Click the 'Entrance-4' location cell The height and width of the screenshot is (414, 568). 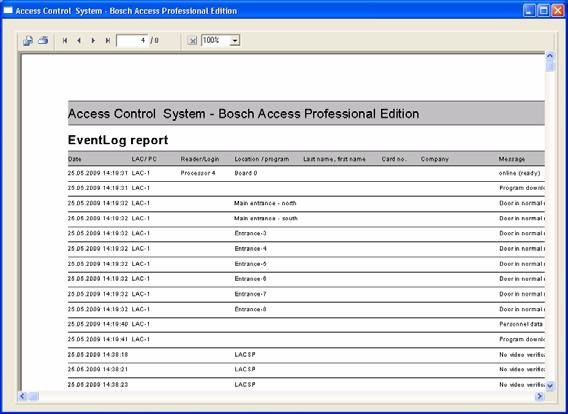point(250,248)
